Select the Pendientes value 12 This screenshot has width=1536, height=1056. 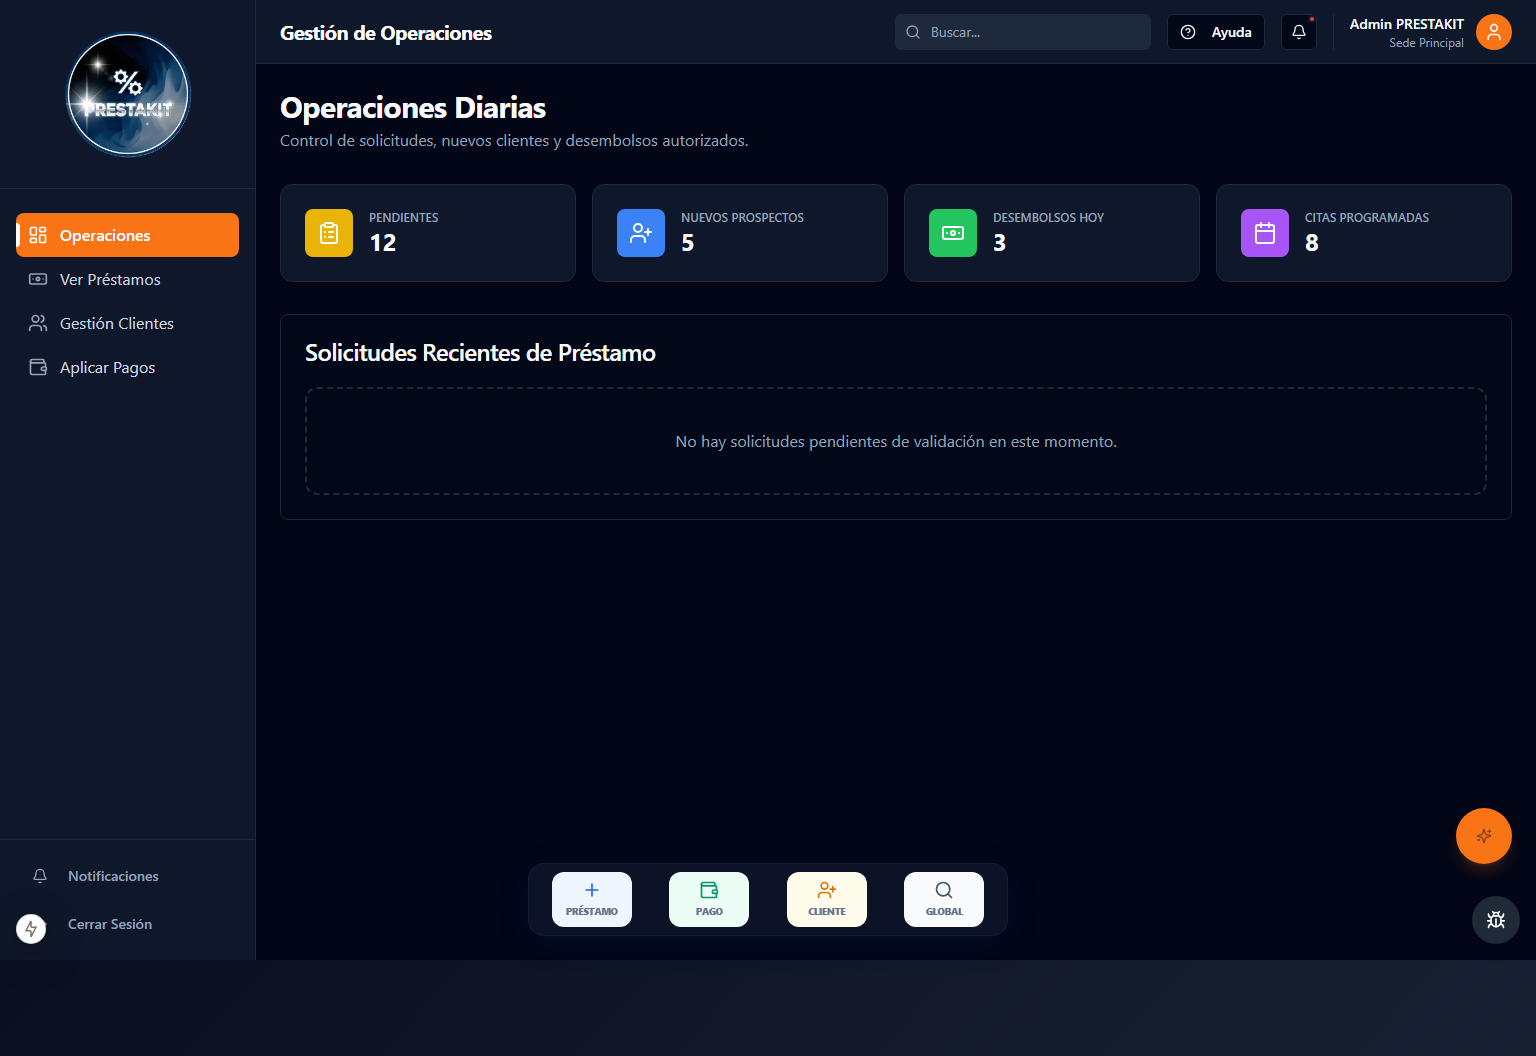383,243
